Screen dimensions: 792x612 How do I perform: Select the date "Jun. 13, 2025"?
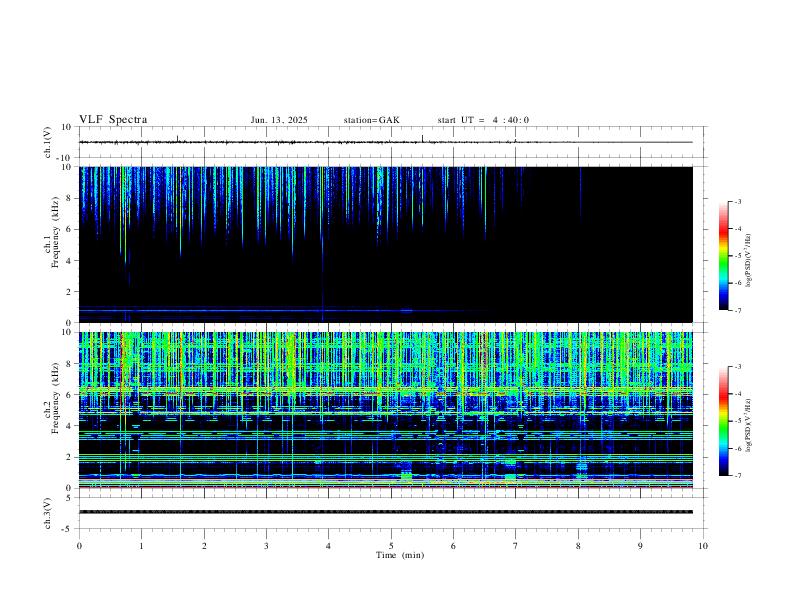tap(279, 120)
